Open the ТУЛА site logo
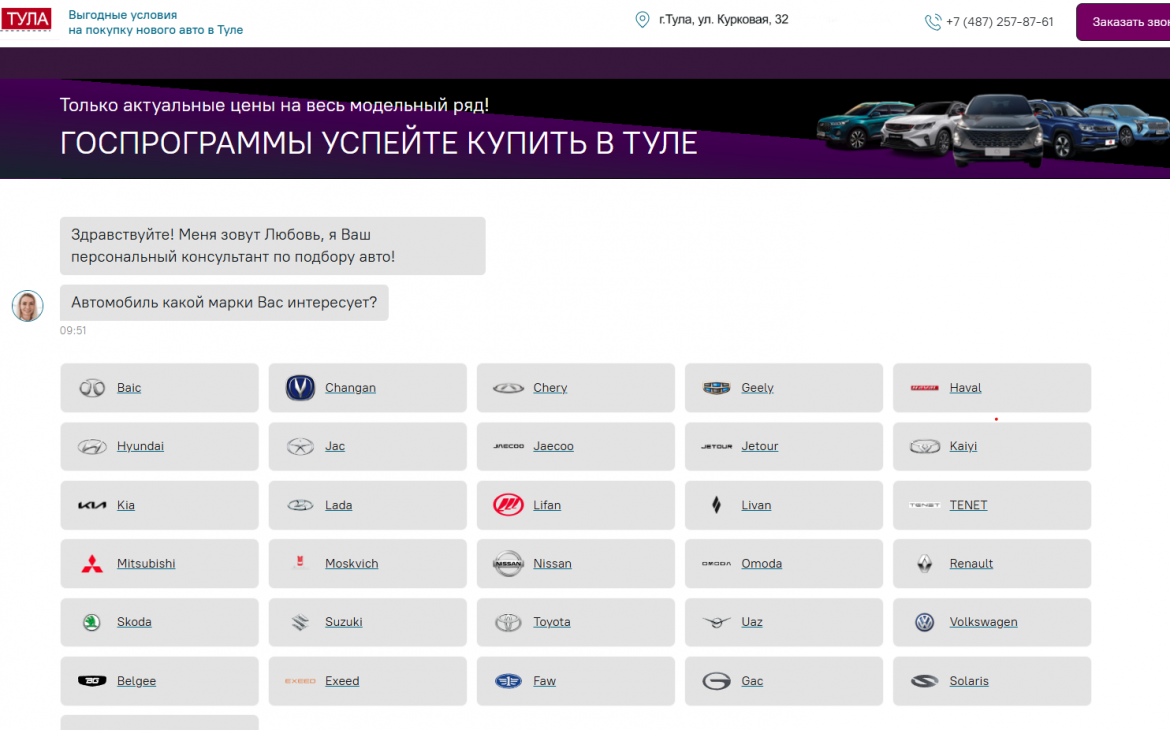This screenshot has height=730, width=1170. (26, 19)
